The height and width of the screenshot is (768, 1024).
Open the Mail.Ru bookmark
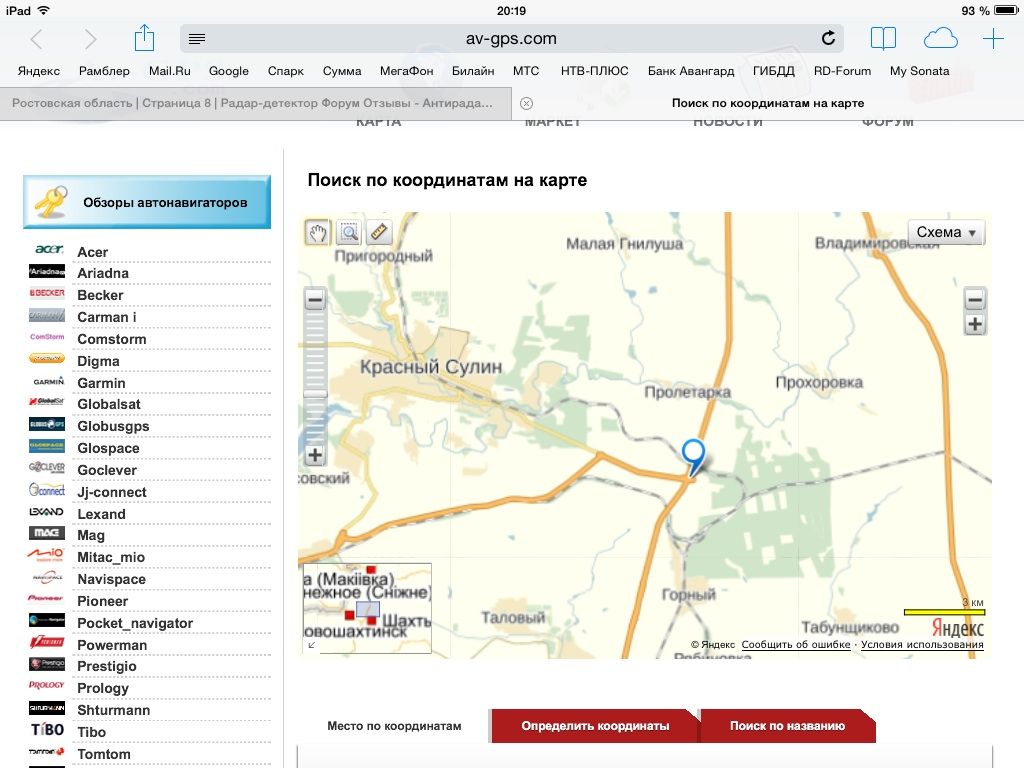(170, 71)
